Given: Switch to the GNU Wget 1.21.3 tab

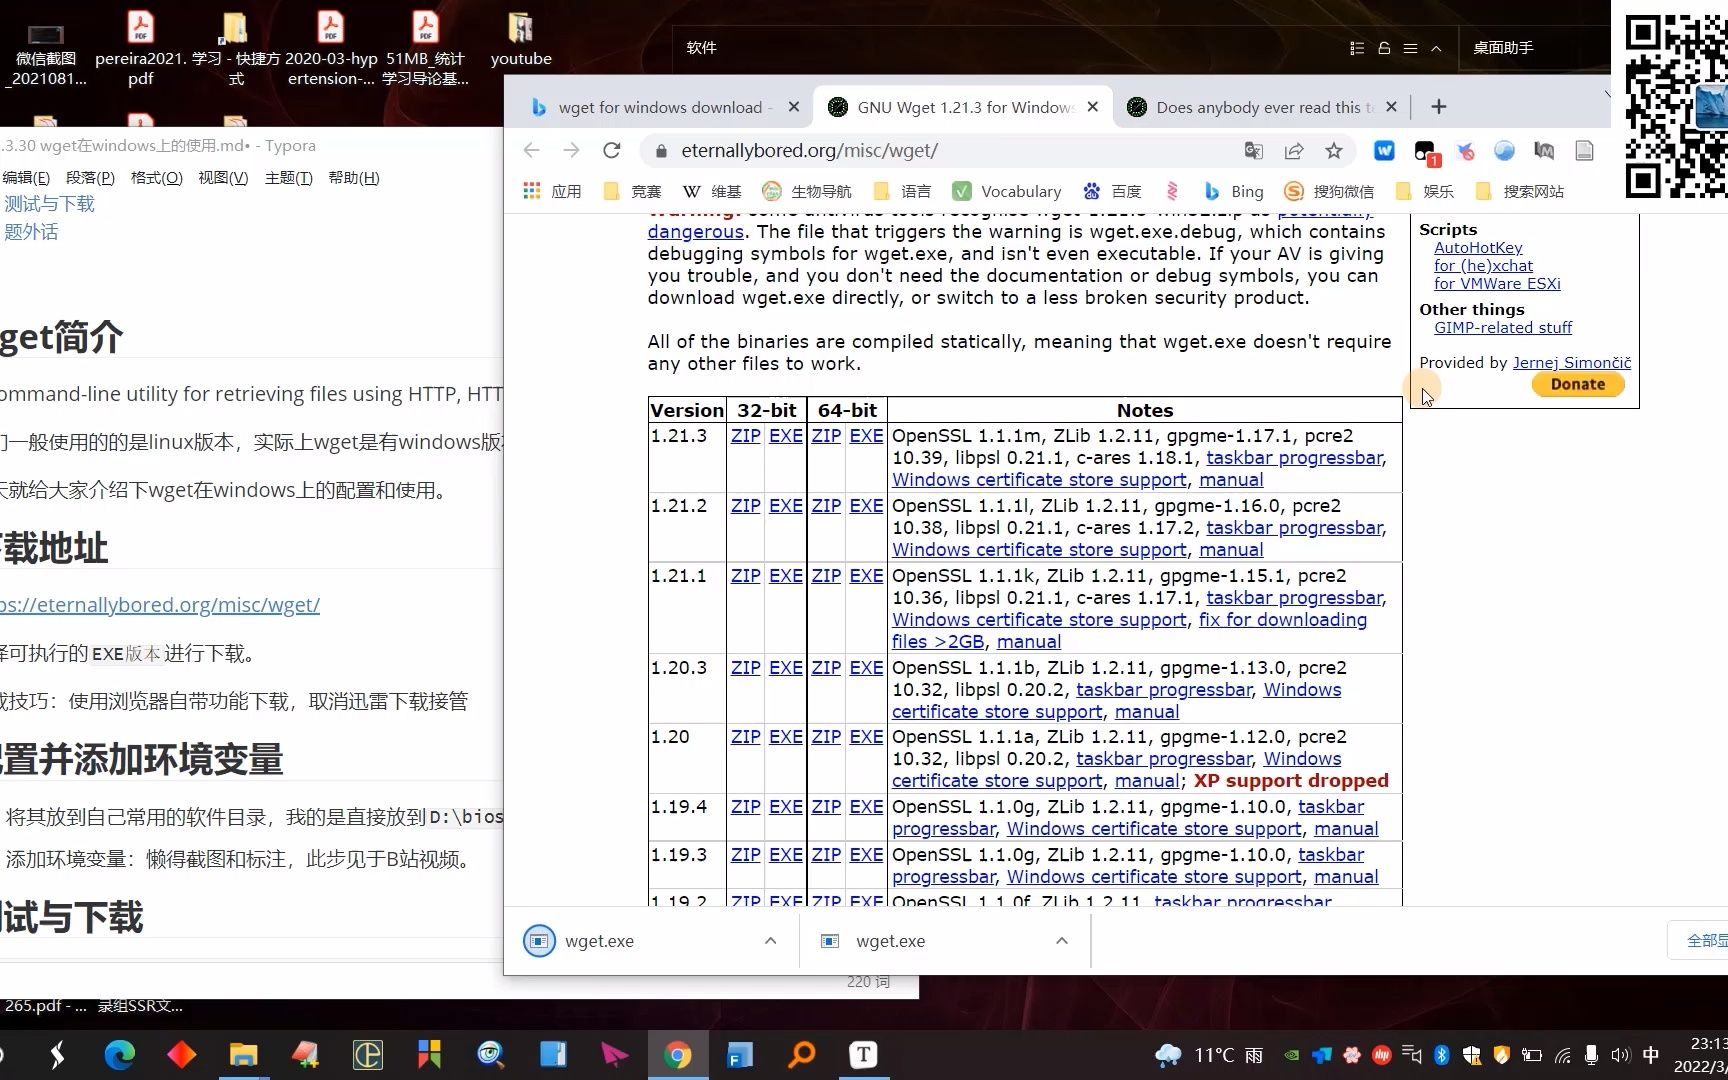Looking at the screenshot, I should pyautogui.click(x=957, y=107).
